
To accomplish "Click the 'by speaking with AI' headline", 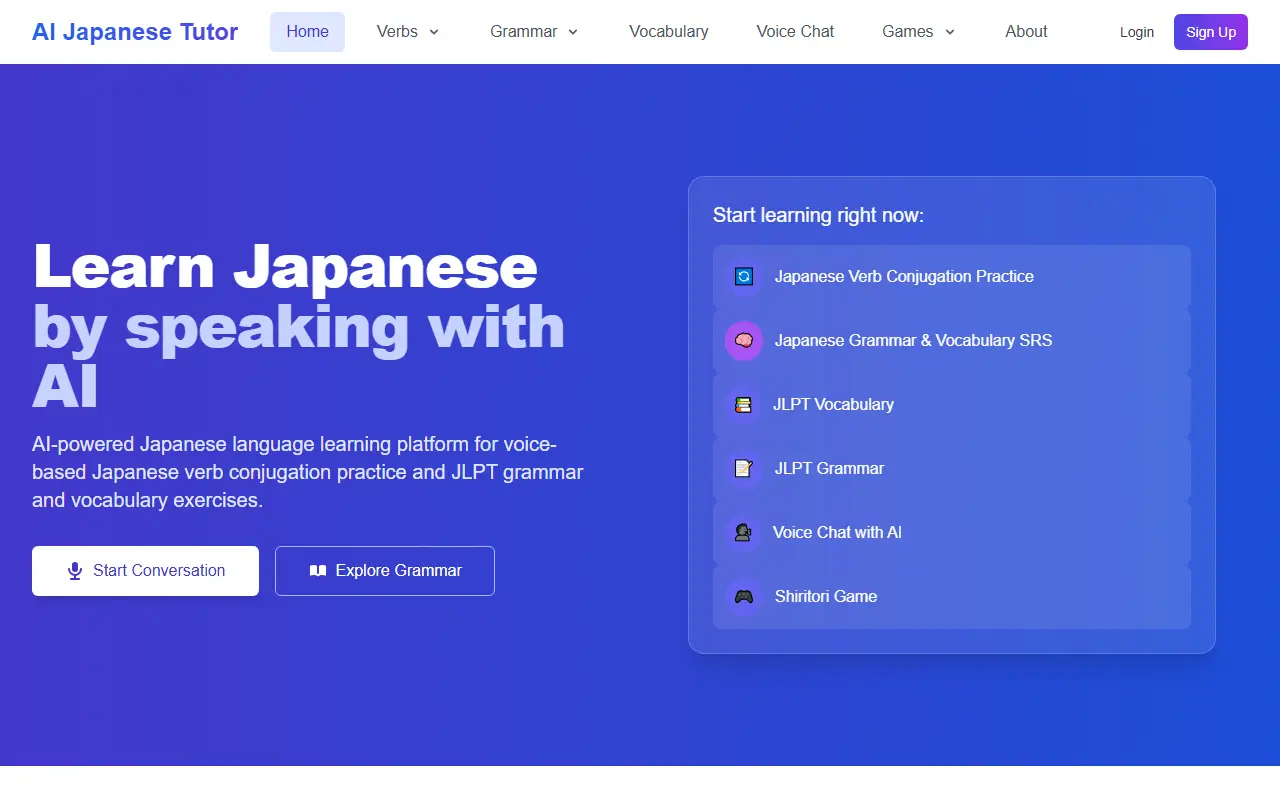I will click(298, 356).
